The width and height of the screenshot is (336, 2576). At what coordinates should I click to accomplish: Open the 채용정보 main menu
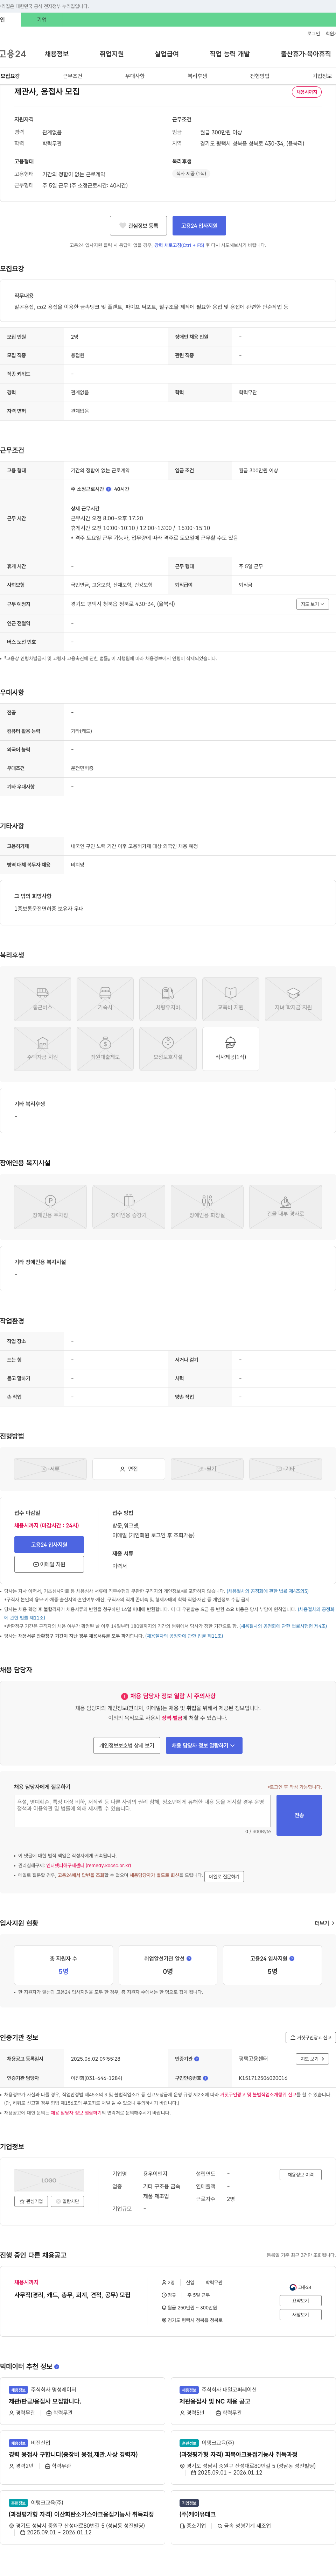point(57,54)
